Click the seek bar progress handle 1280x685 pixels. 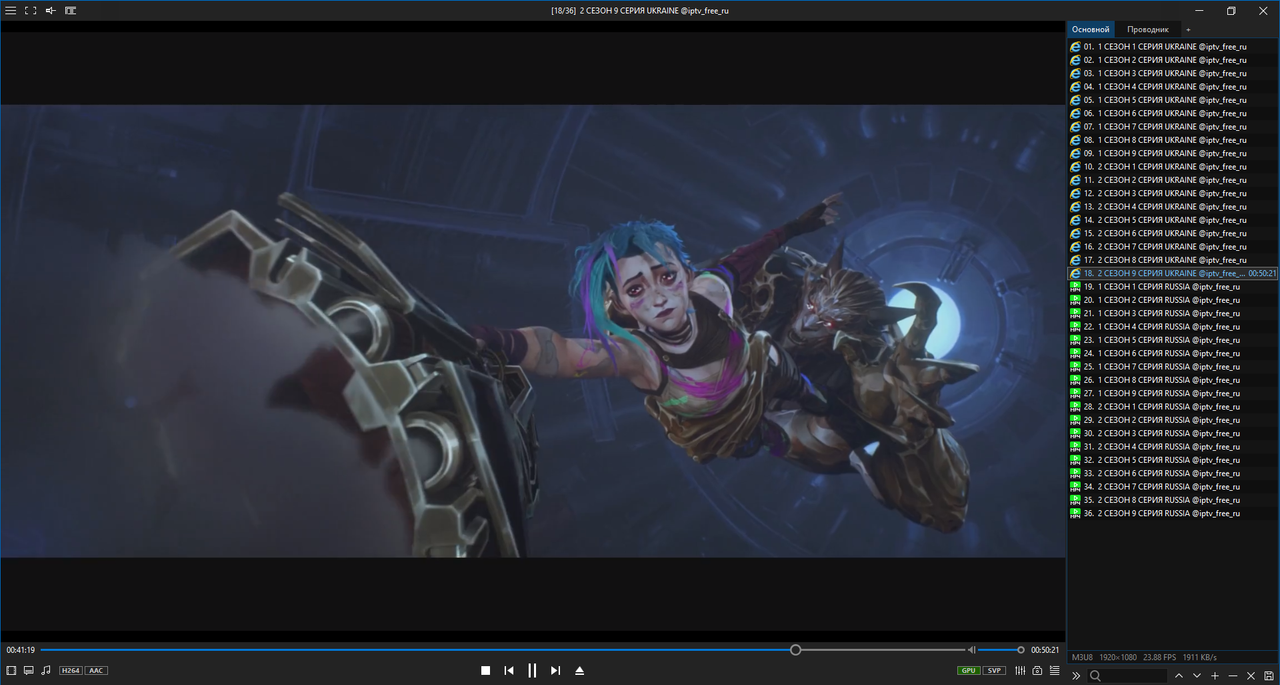[x=796, y=650]
